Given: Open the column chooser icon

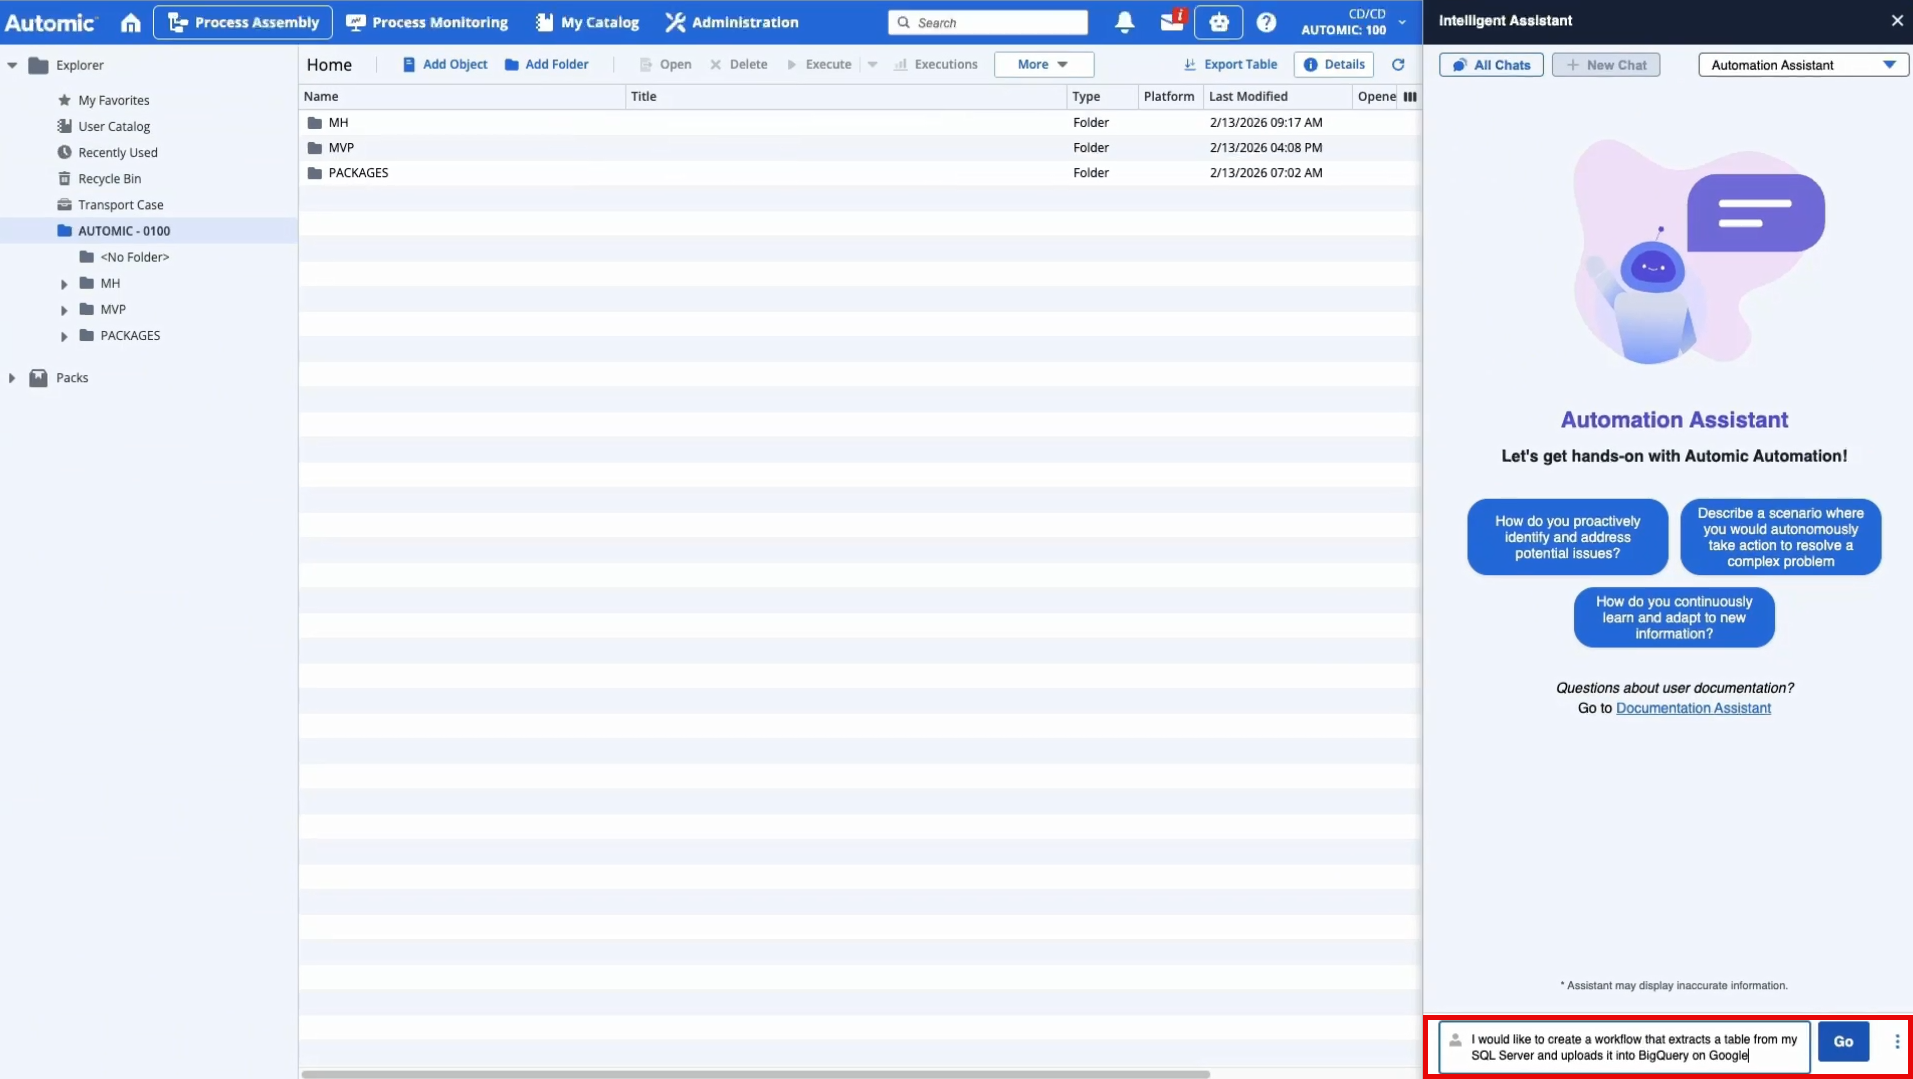Looking at the screenshot, I should [1410, 97].
